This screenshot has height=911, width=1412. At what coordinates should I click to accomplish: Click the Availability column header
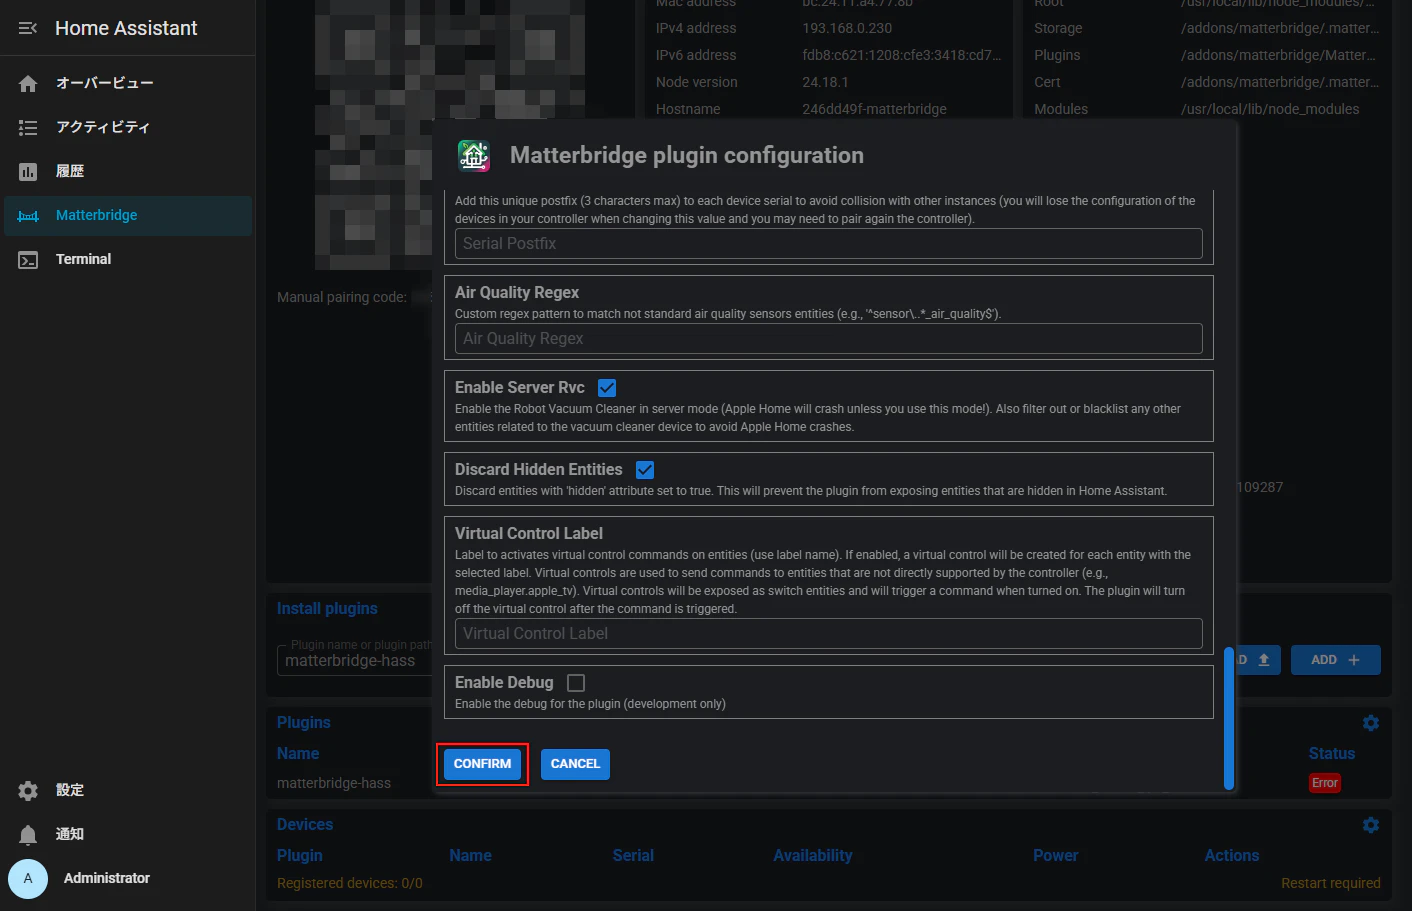[813, 856]
